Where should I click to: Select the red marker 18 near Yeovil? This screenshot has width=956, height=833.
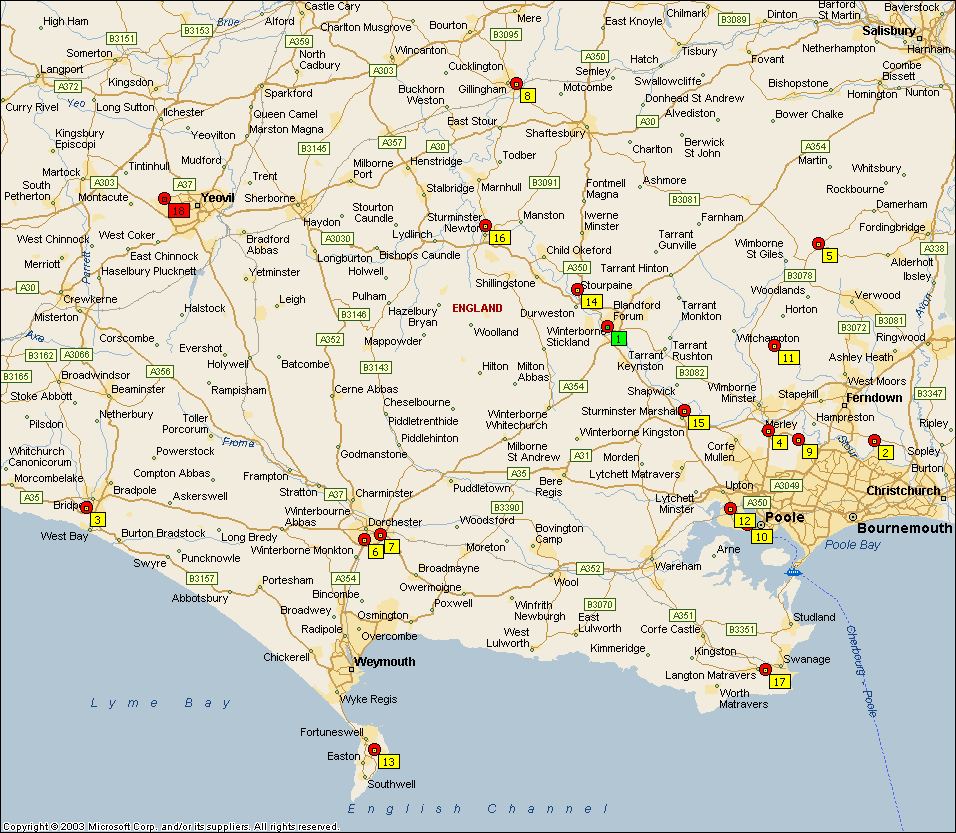tap(179, 211)
